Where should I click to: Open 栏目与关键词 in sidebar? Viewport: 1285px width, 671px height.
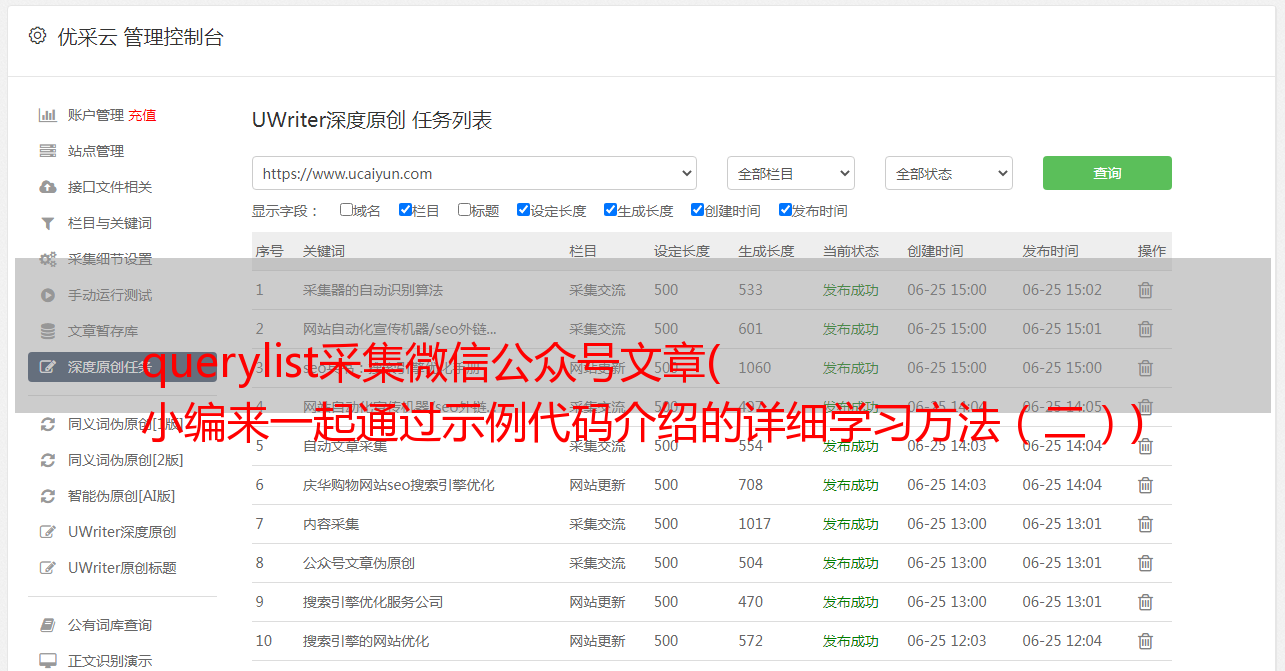[110, 223]
